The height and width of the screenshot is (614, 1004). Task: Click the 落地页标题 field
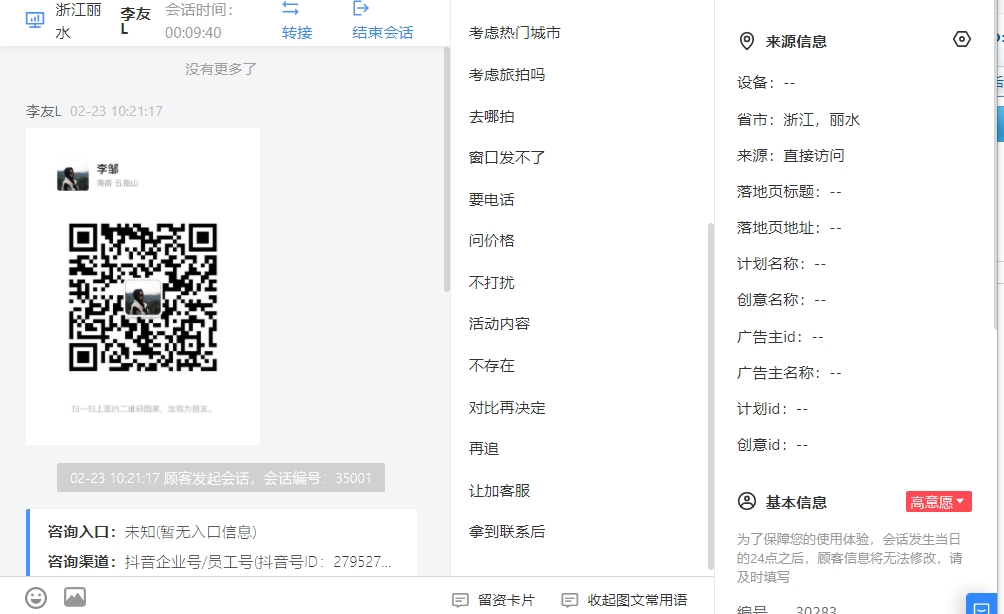tap(789, 192)
